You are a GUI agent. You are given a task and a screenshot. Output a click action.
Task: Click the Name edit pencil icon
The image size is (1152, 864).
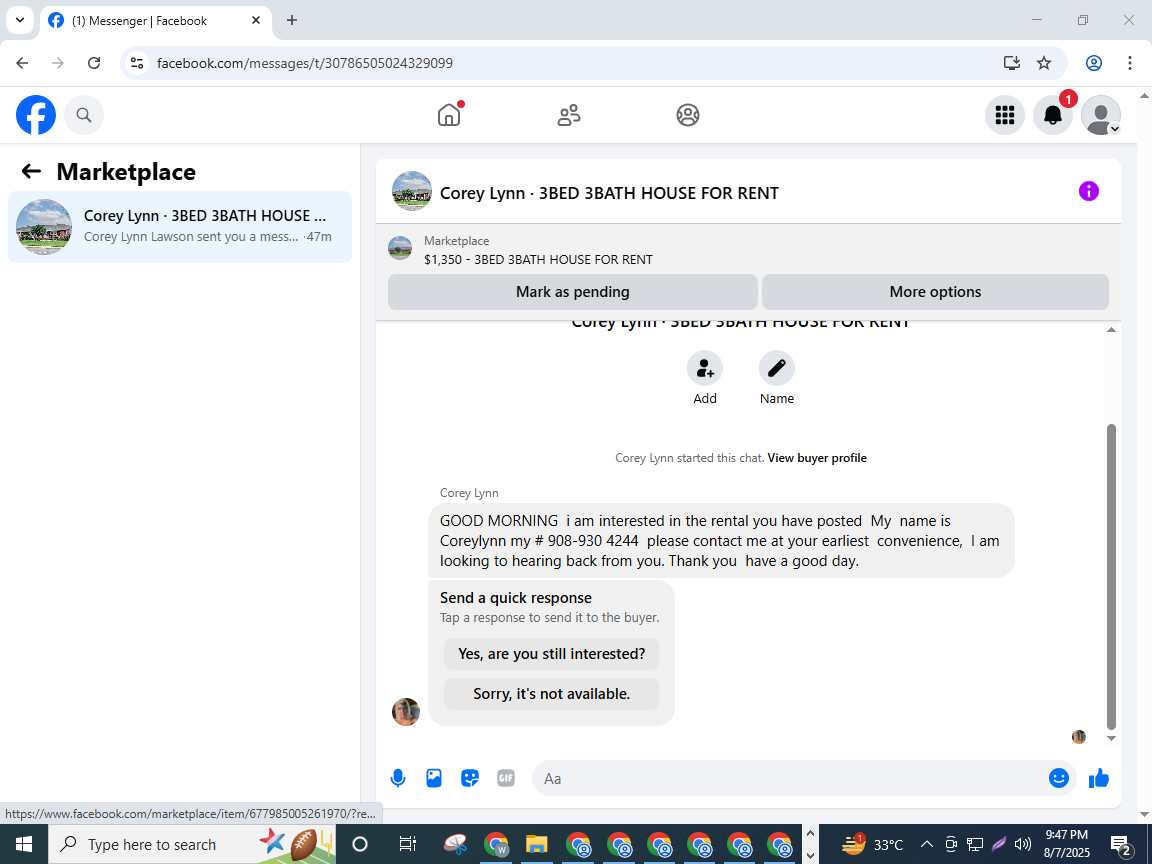777,368
